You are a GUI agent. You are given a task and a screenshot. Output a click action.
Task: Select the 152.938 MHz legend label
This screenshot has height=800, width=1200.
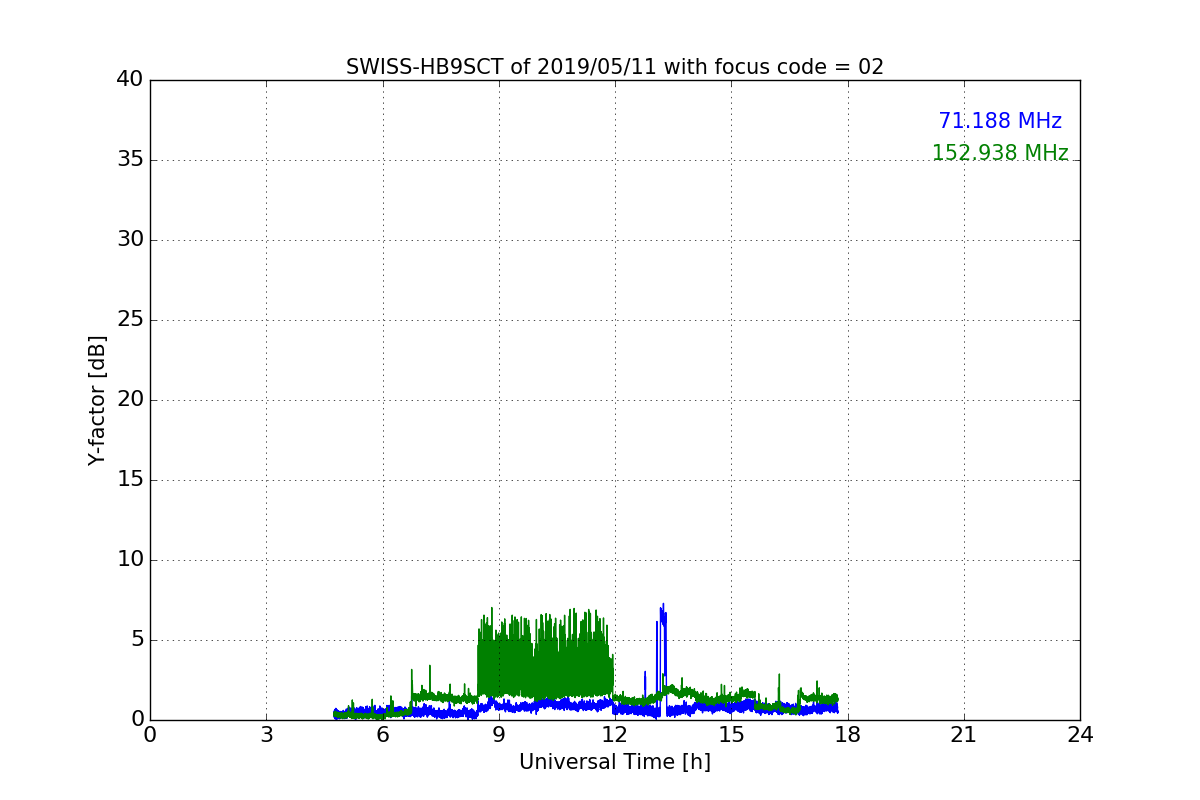tap(1000, 153)
